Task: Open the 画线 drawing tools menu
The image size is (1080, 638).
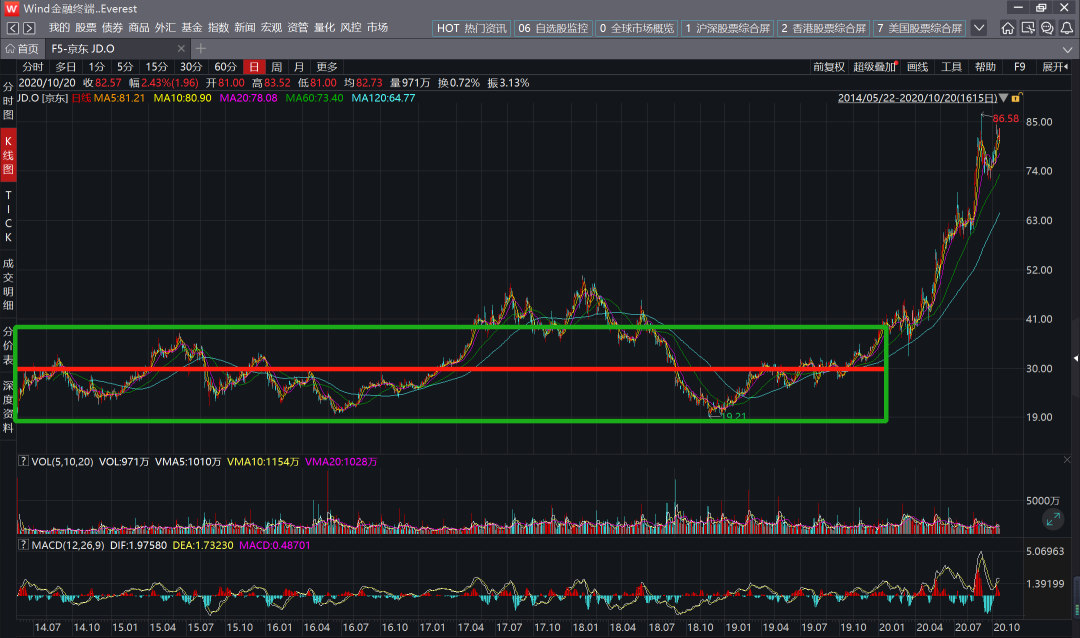Action: pyautogui.click(x=917, y=67)
